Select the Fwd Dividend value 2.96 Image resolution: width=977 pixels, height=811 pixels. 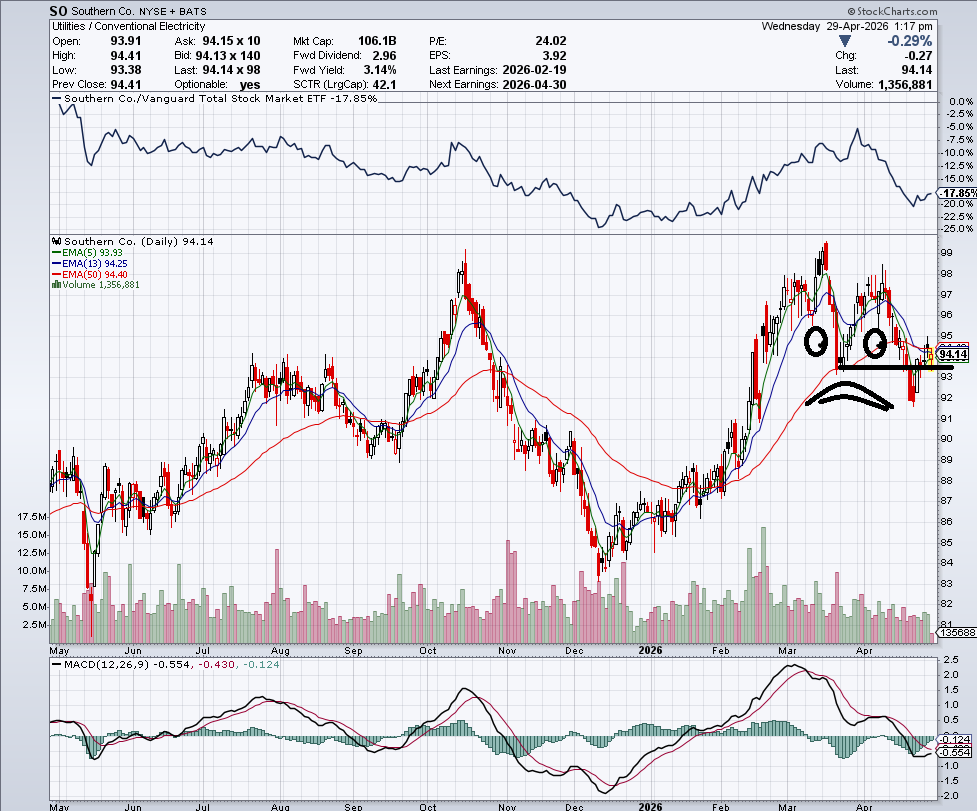[x=384, y=55]
